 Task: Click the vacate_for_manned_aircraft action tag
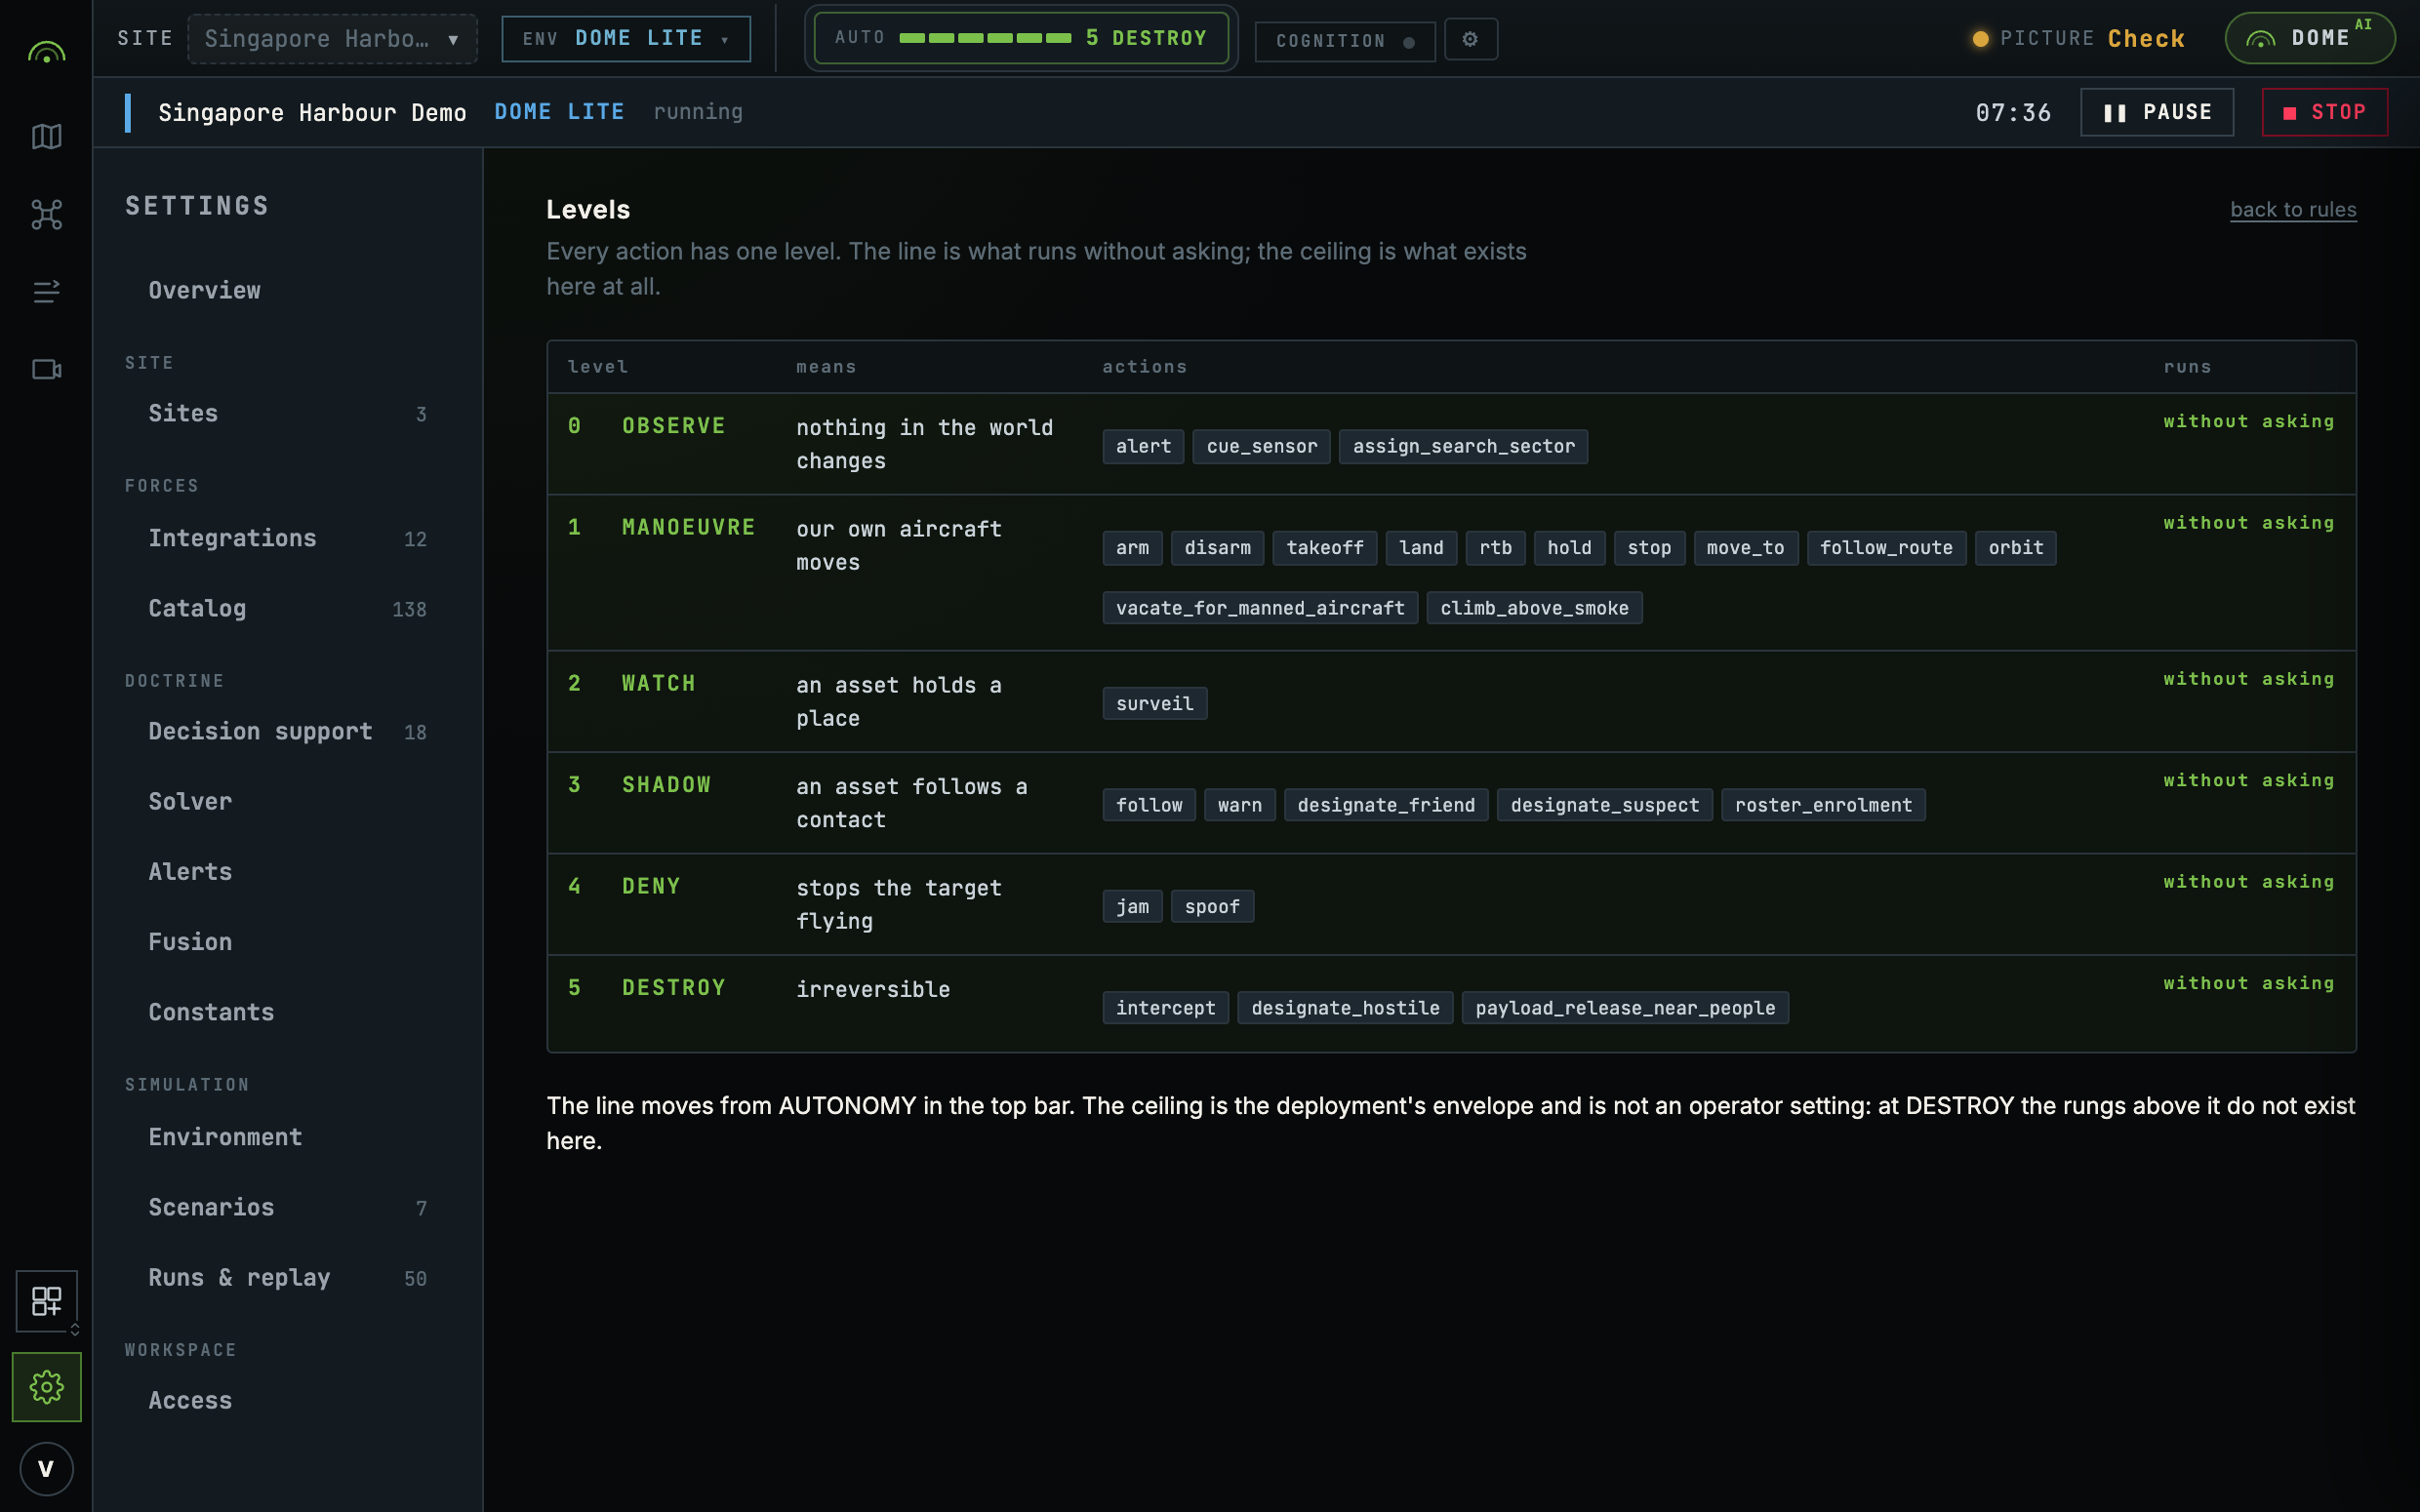[x=1260, y=608]
